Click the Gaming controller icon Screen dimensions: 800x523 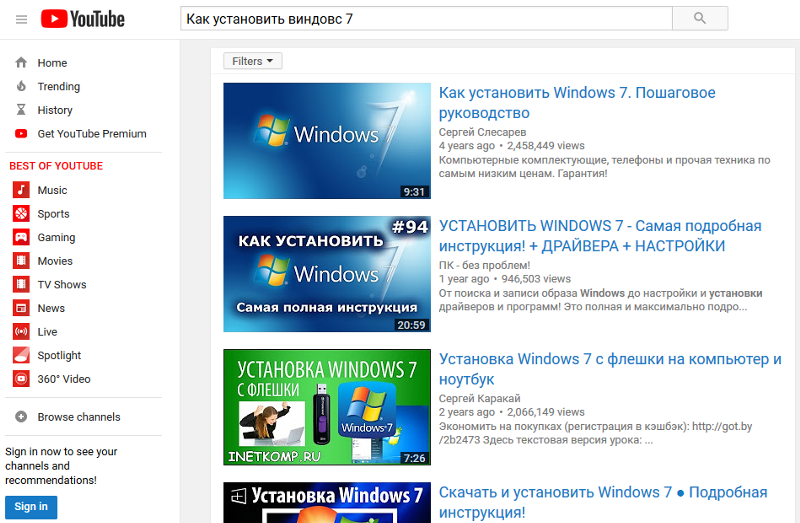tap(21, 237)
